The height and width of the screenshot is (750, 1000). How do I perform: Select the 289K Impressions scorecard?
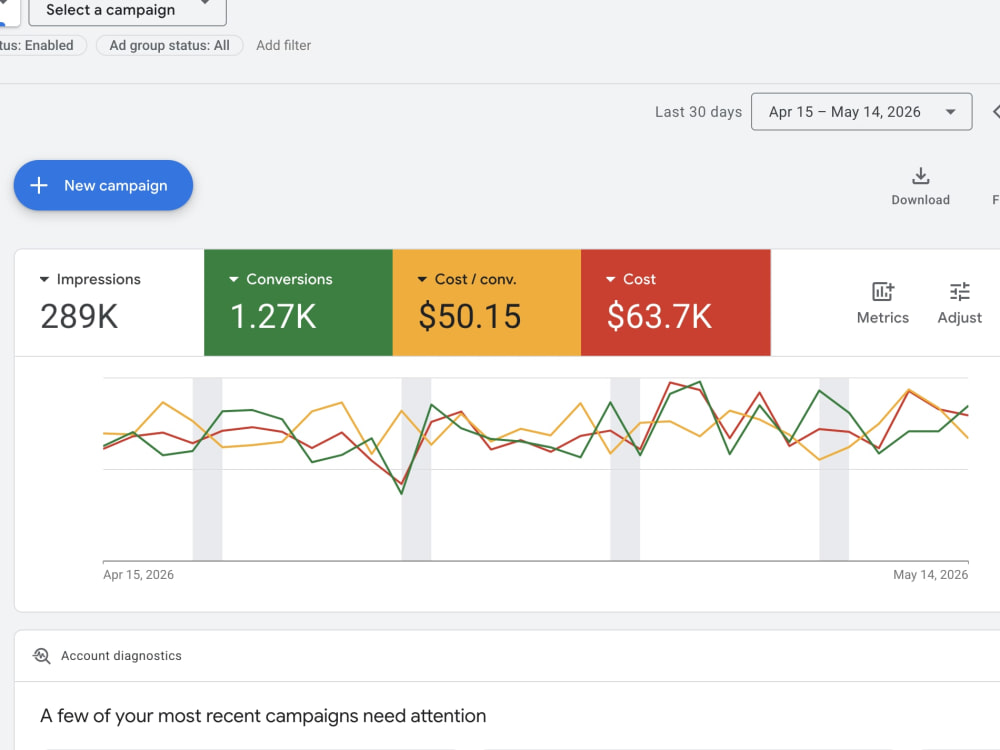[x=109, y=302]
